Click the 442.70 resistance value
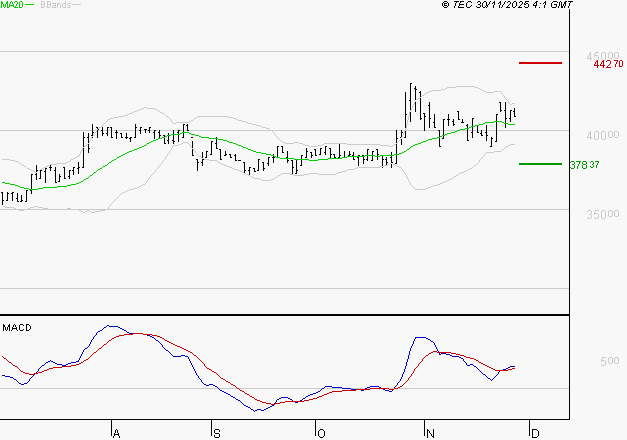This screenshot has height=440, width=627. point(608,64)
